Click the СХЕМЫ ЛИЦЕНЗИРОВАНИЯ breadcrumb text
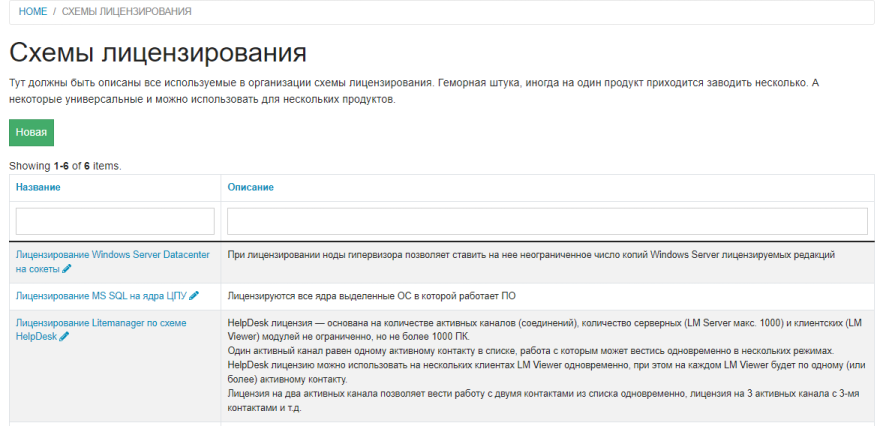Screen dimensions: 880x426 [x=126, y=11]
